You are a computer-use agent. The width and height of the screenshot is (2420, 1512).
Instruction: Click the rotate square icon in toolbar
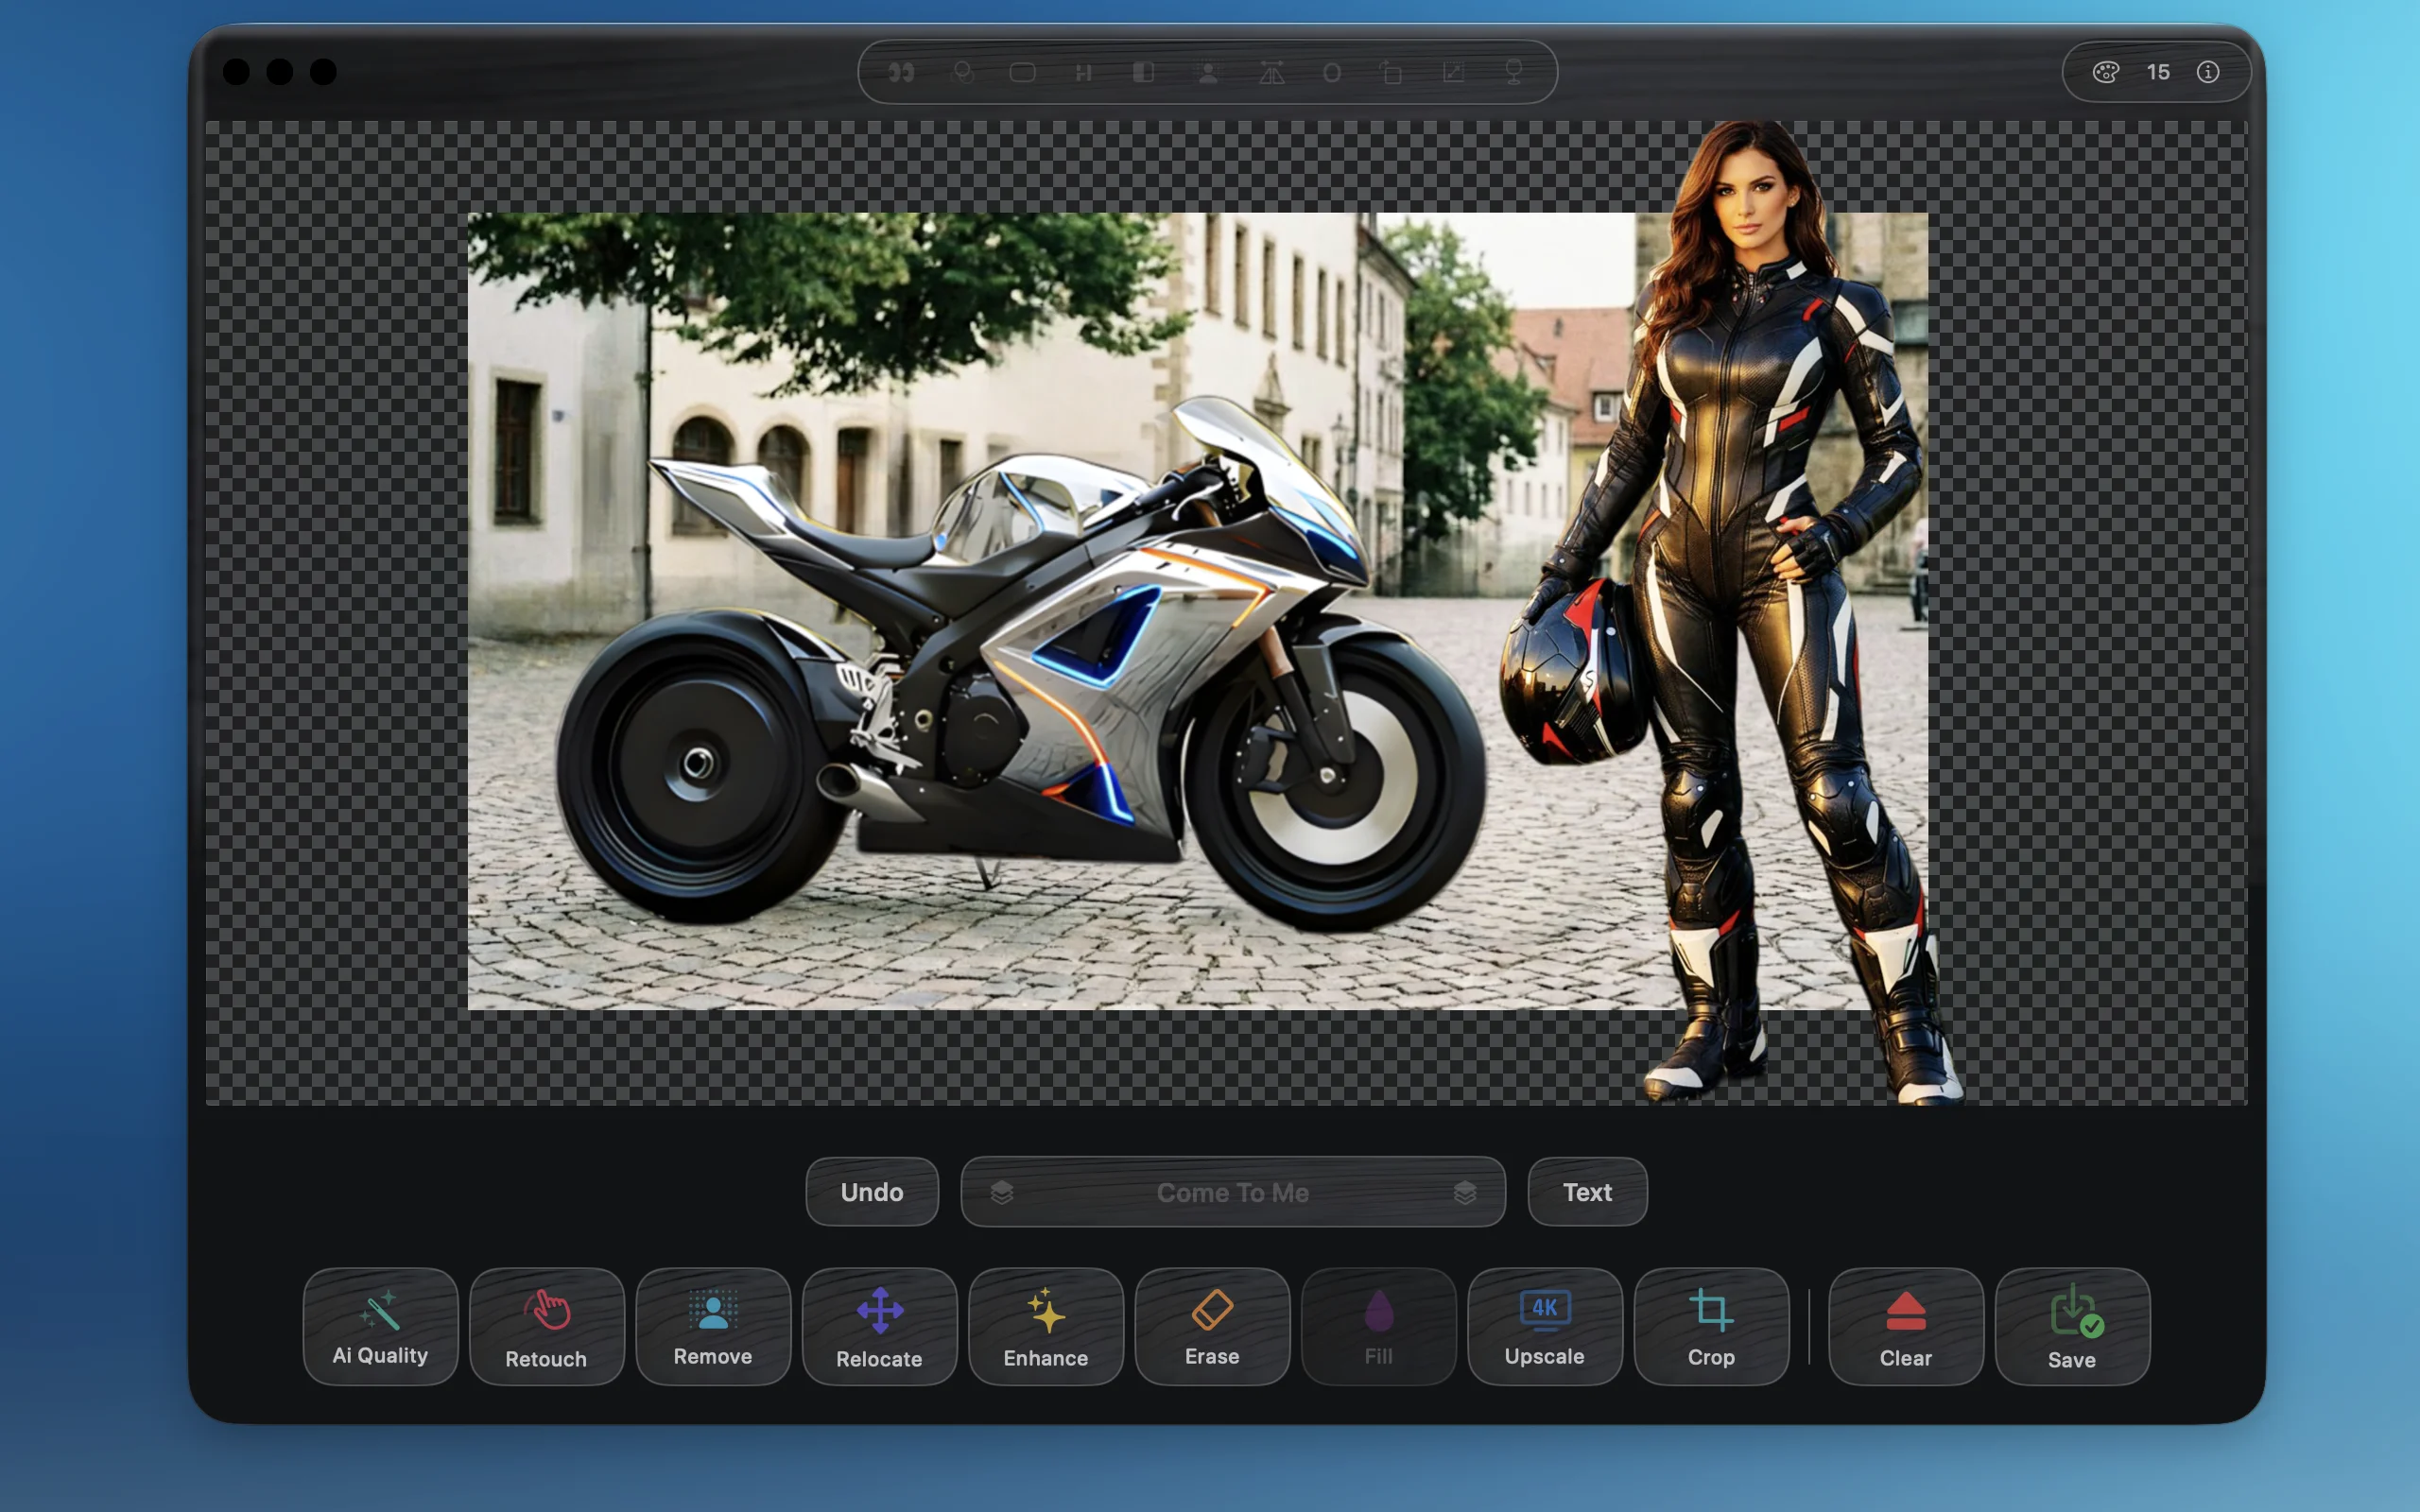coord(1391,72)
